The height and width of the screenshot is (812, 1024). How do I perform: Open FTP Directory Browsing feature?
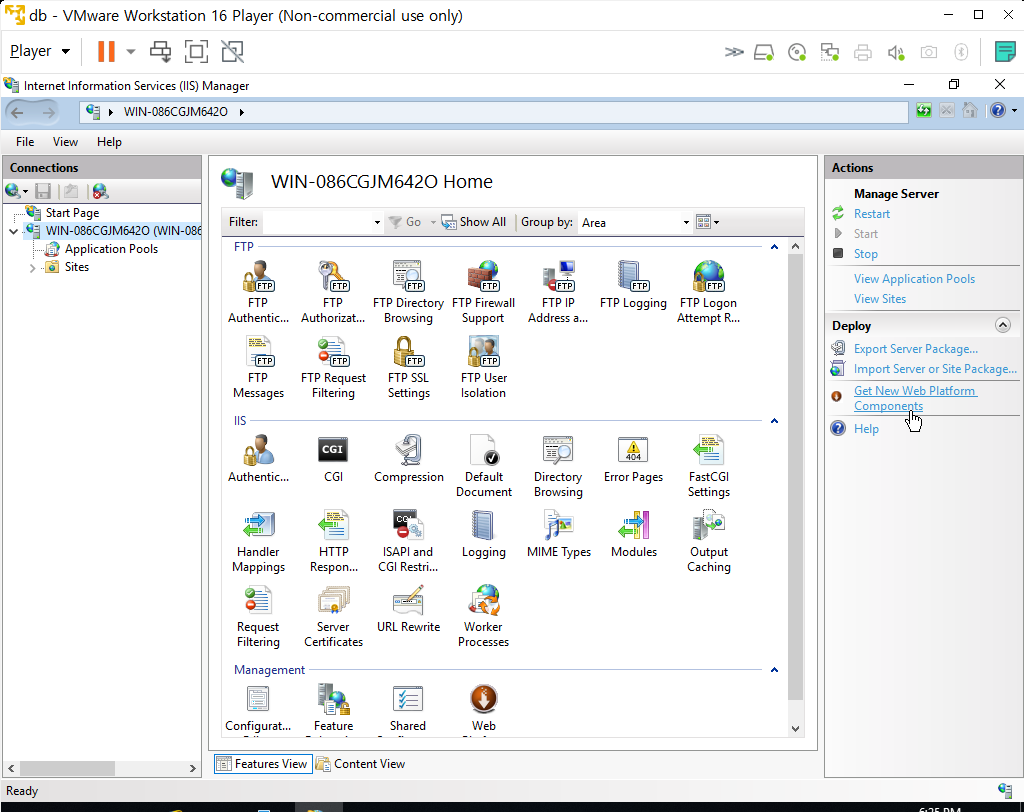[408, 291]
